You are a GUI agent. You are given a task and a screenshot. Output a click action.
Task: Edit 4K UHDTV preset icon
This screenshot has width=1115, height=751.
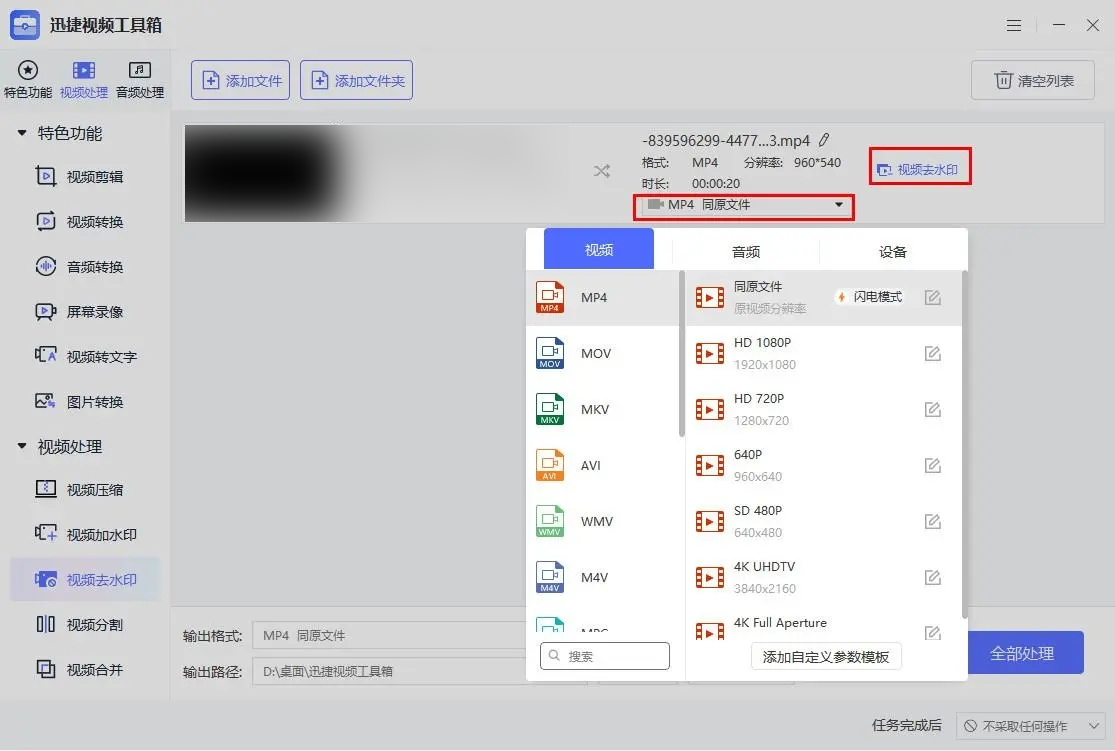pyautogui.click(x=933, y=577)
